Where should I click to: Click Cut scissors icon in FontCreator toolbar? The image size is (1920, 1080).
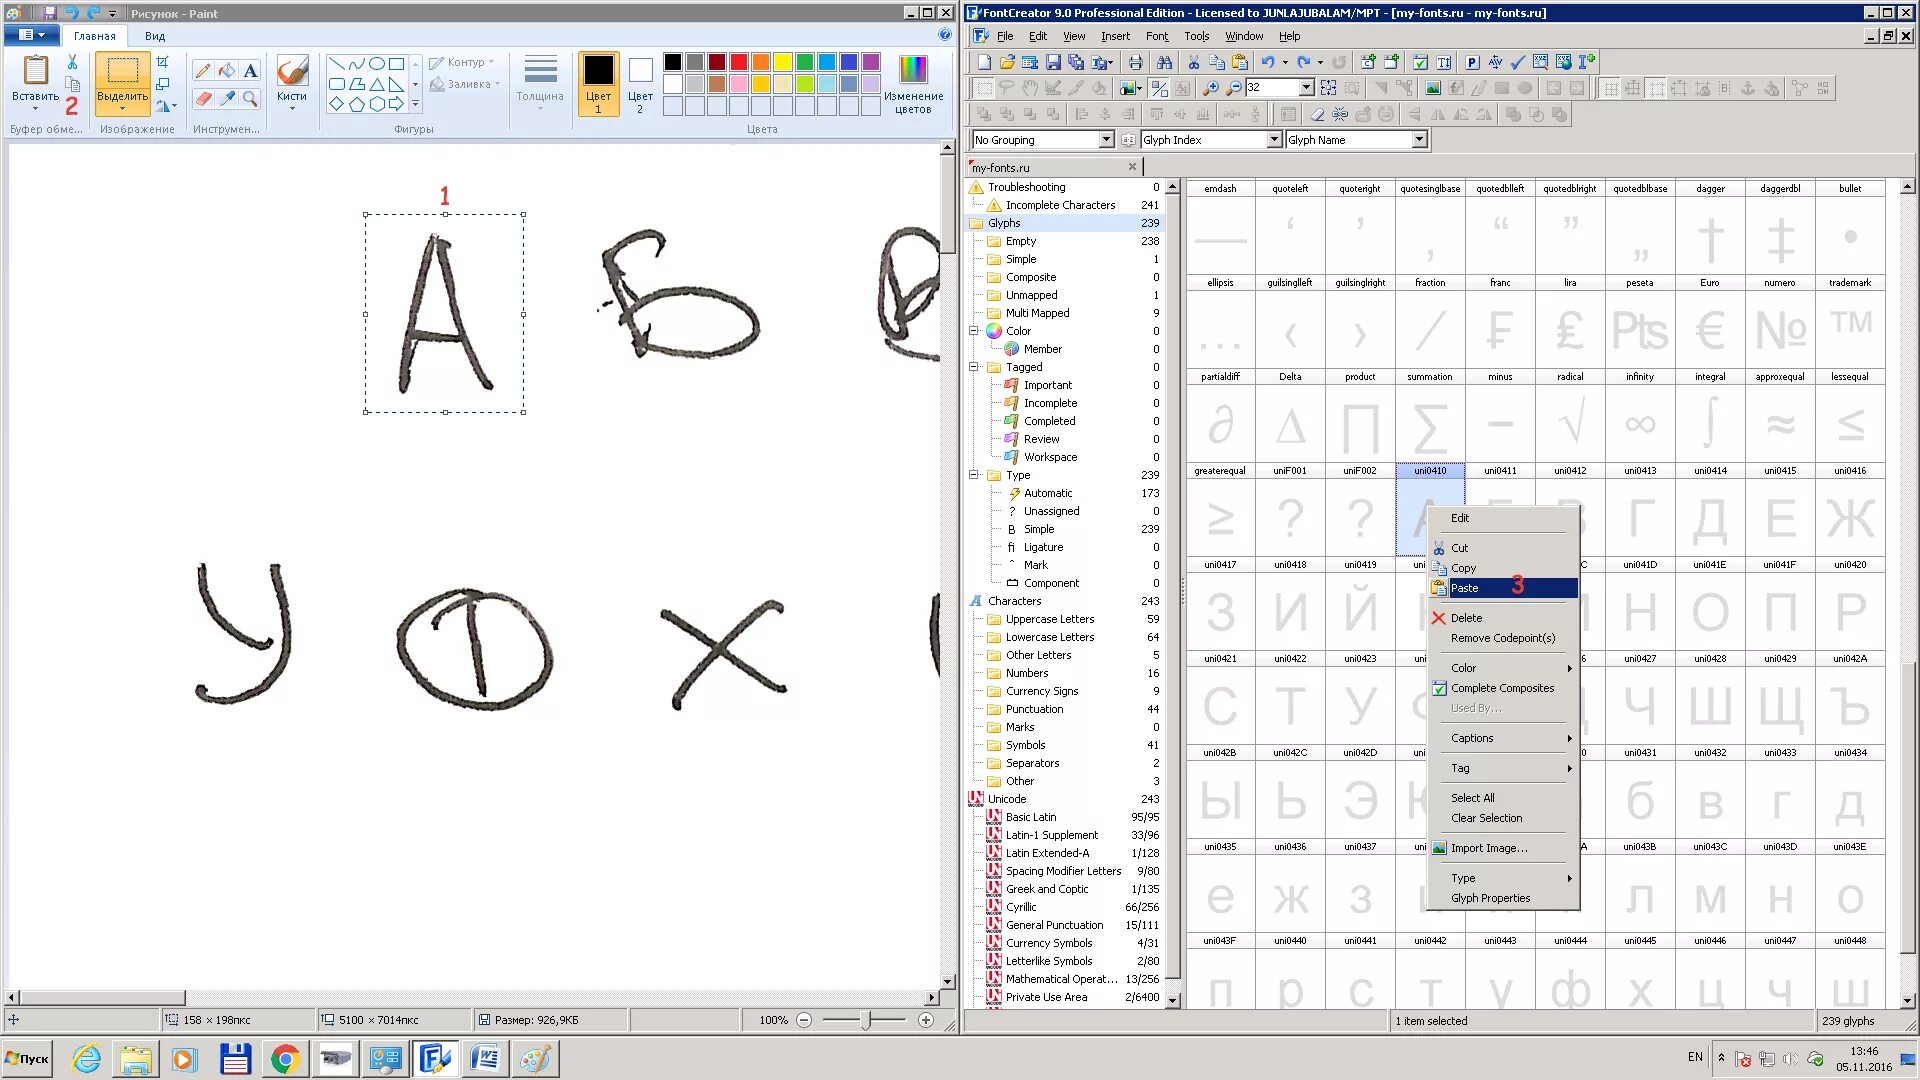pyautogui.click(x=1193, y=62)
